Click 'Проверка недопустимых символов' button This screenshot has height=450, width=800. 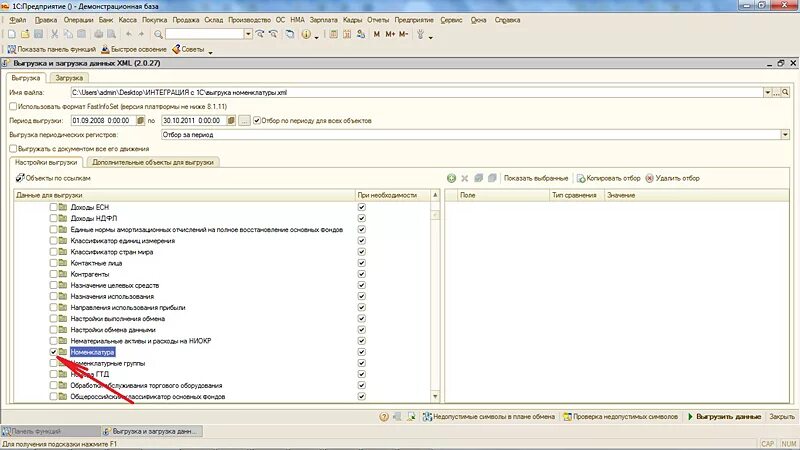tap(620, 417)
